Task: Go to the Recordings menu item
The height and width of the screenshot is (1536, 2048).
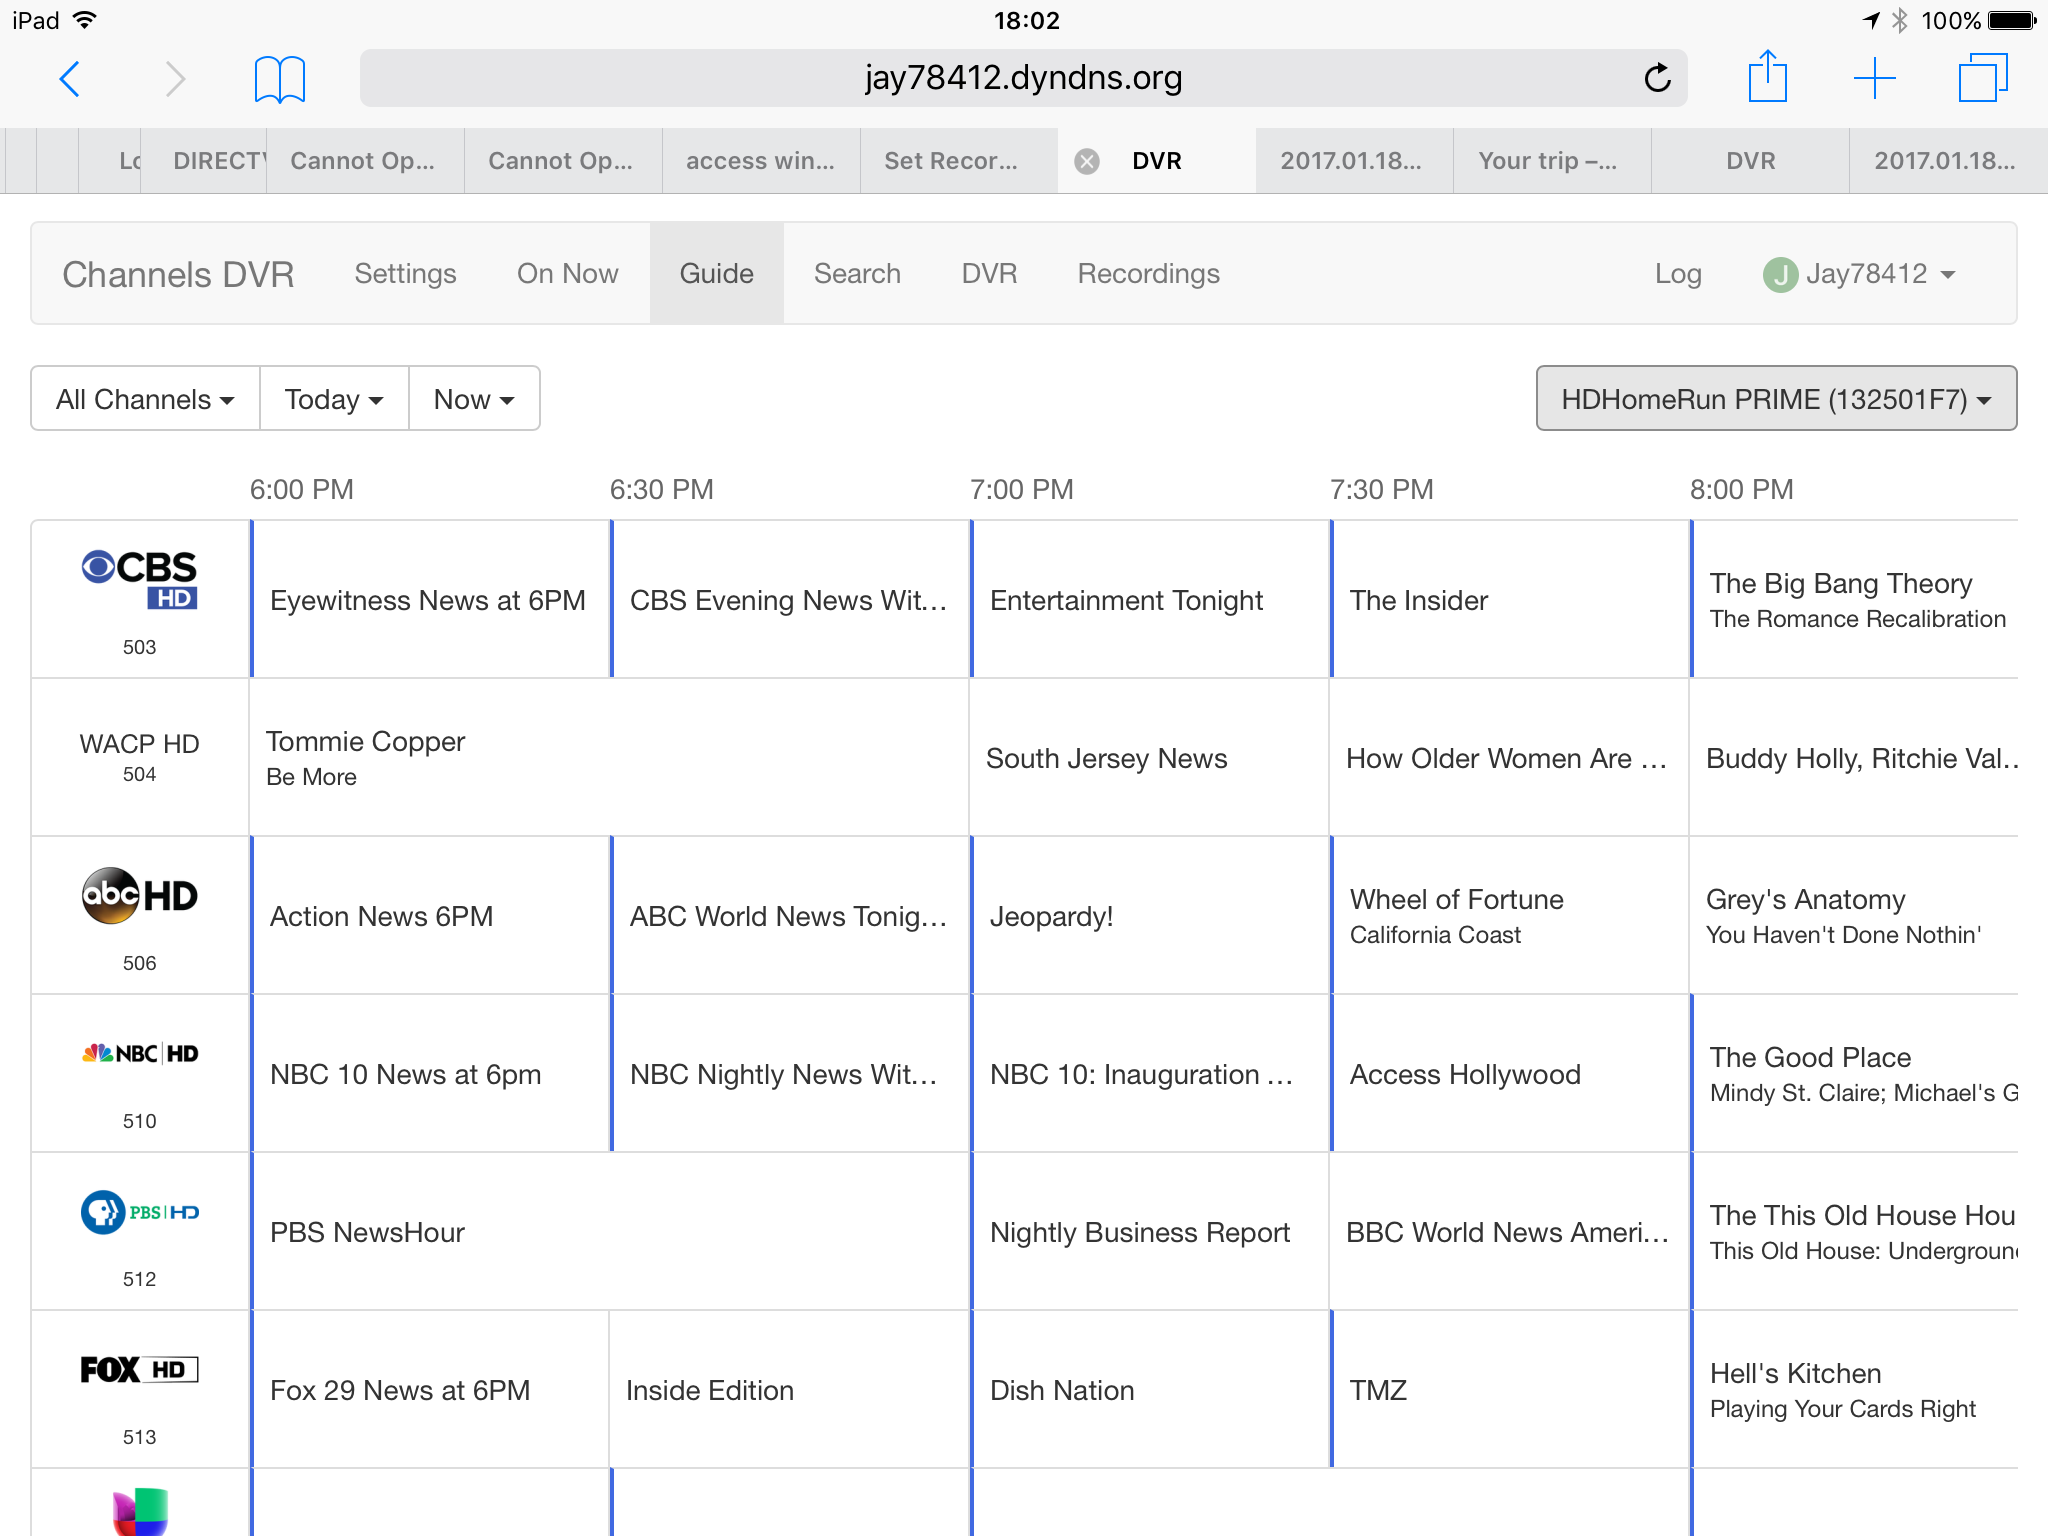Action: [x=1148, y=274]
